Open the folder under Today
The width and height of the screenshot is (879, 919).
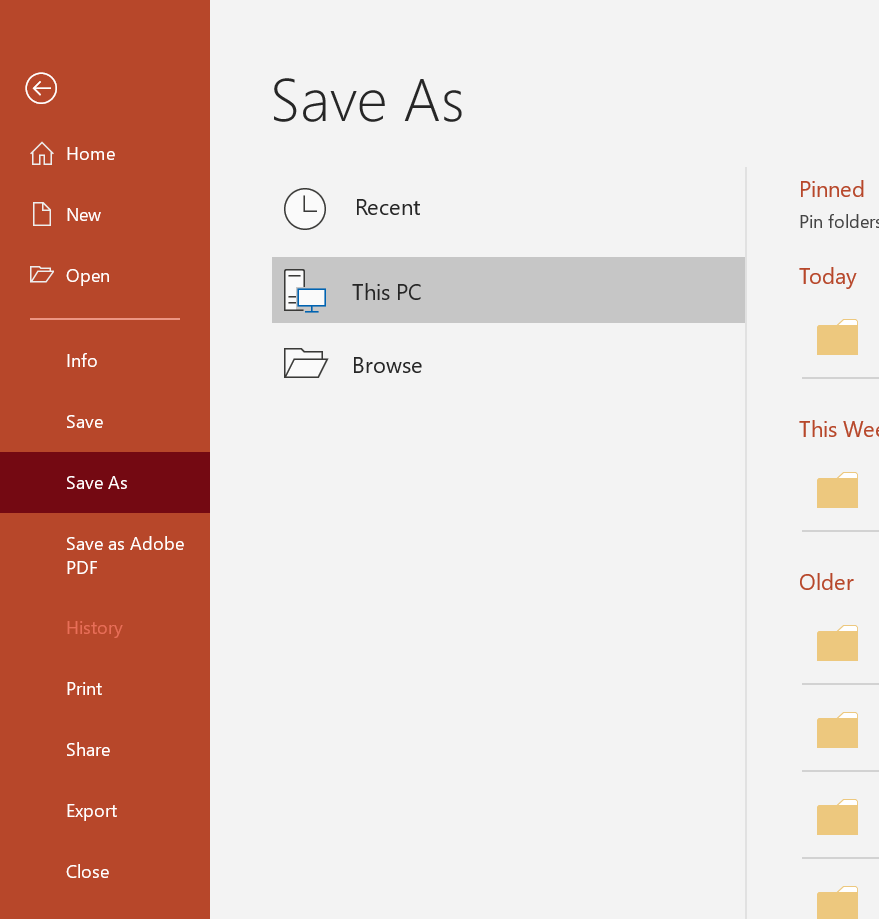point(837,337)
